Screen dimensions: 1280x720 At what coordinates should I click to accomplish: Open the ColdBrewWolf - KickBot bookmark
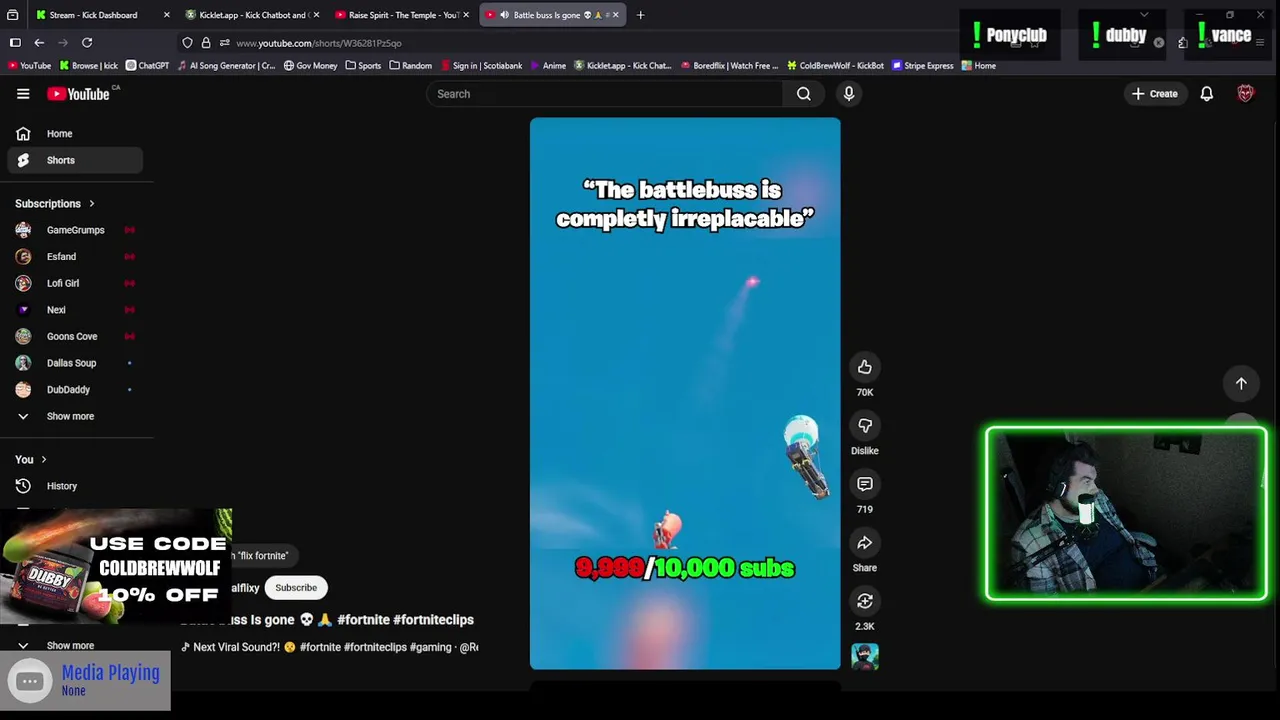click(x=835, y=66)
